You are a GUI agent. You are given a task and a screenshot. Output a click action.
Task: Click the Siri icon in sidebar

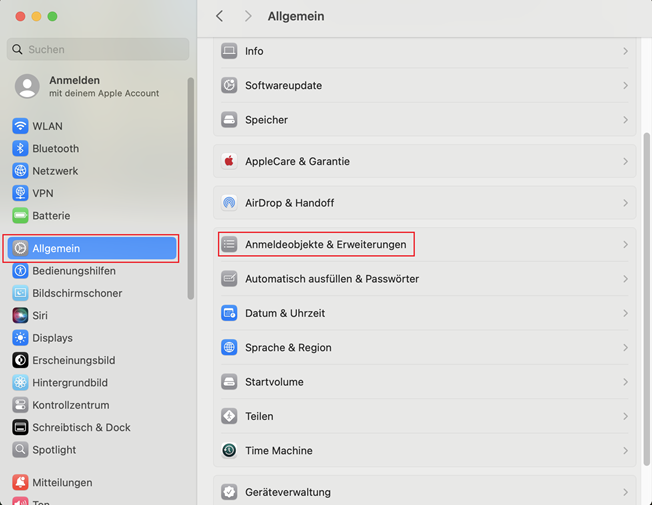[x=20, y=316]
